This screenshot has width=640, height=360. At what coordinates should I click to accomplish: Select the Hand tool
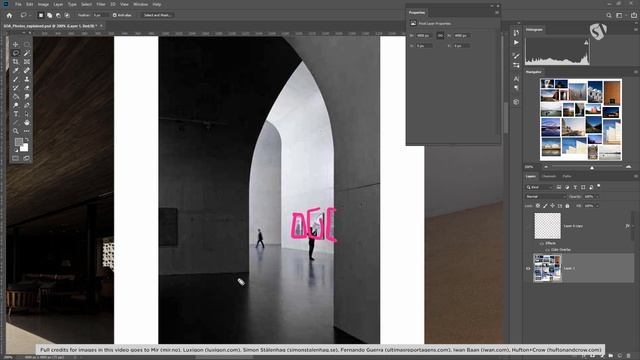pos(27,122)
